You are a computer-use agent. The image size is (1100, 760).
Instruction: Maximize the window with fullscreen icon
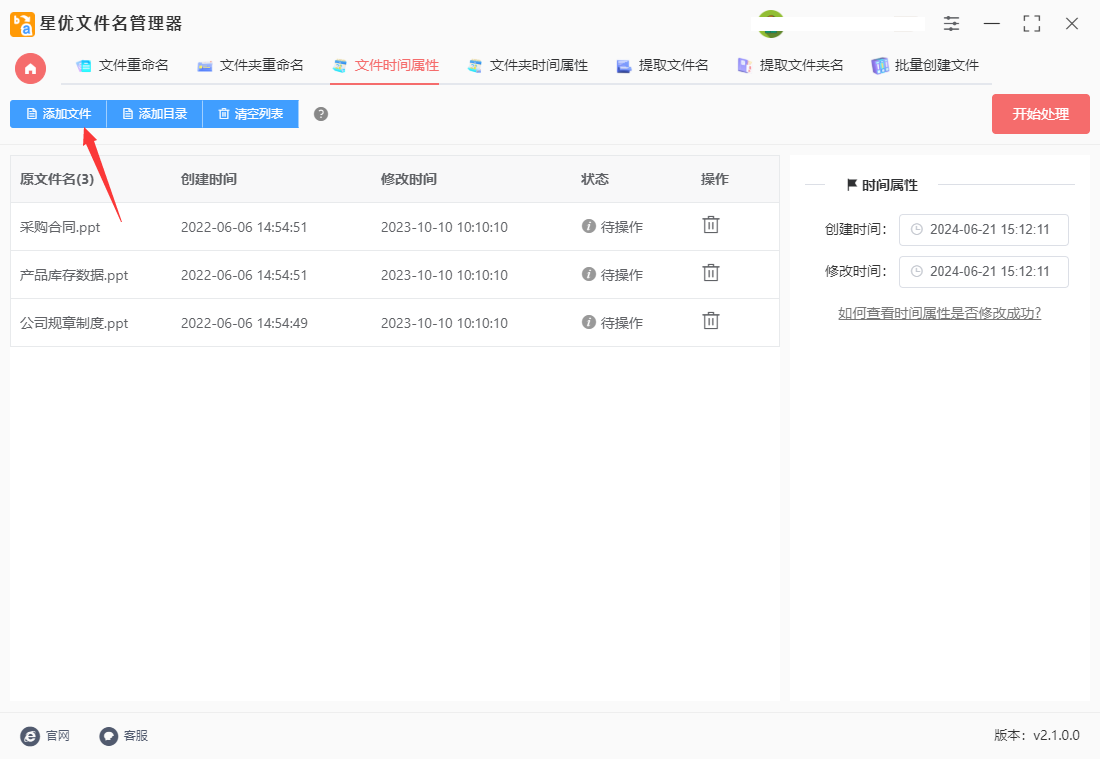click(1031, 24)
